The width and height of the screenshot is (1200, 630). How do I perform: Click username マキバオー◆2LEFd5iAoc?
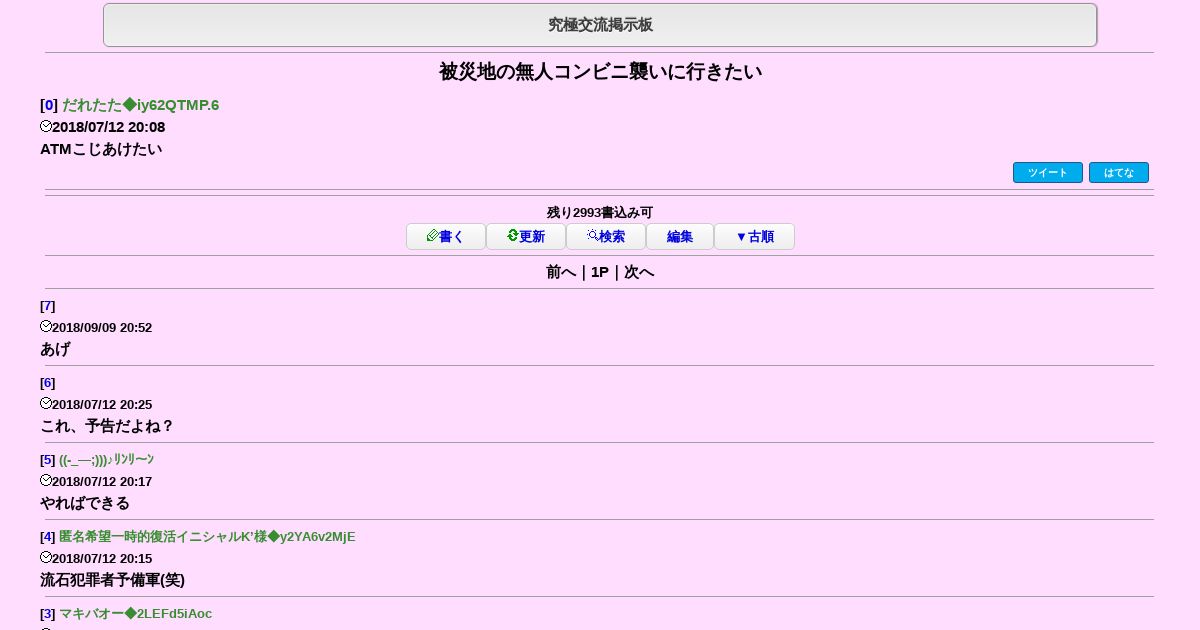pos(135,614)
